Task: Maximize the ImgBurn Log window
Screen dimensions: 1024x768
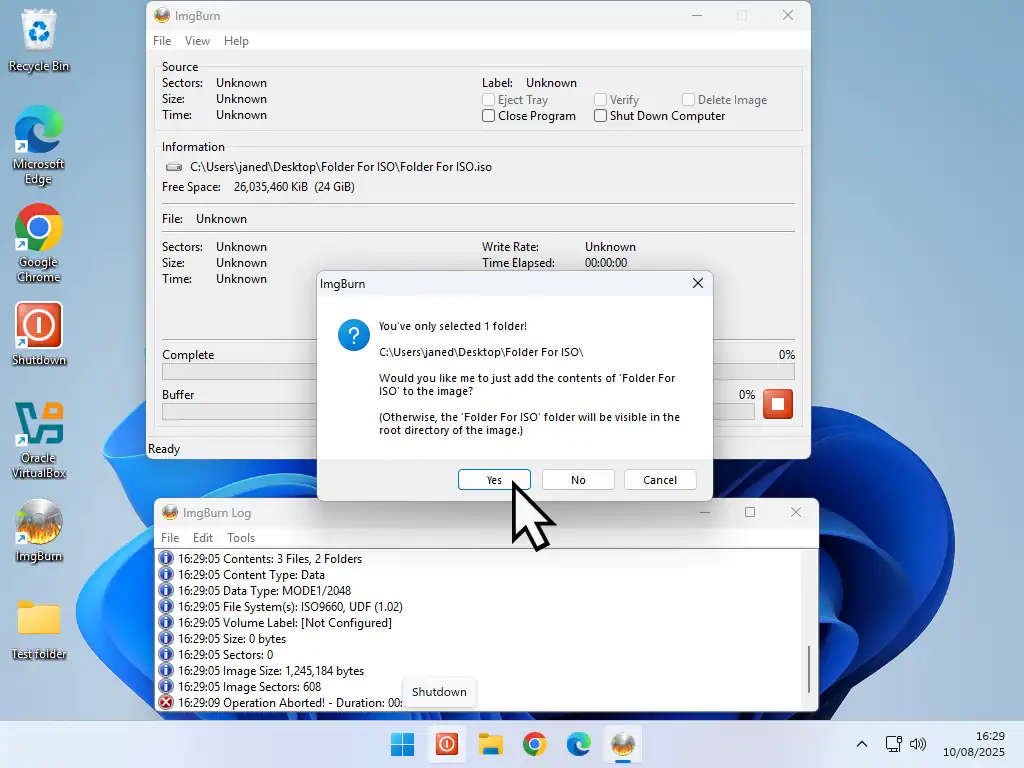Action: point(750,512)
